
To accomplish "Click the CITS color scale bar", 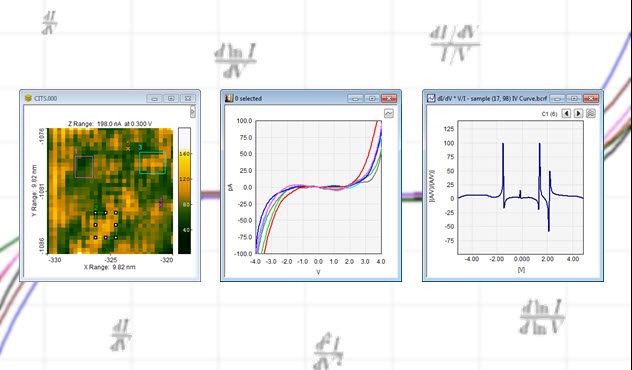I will [x=184, y=191].
